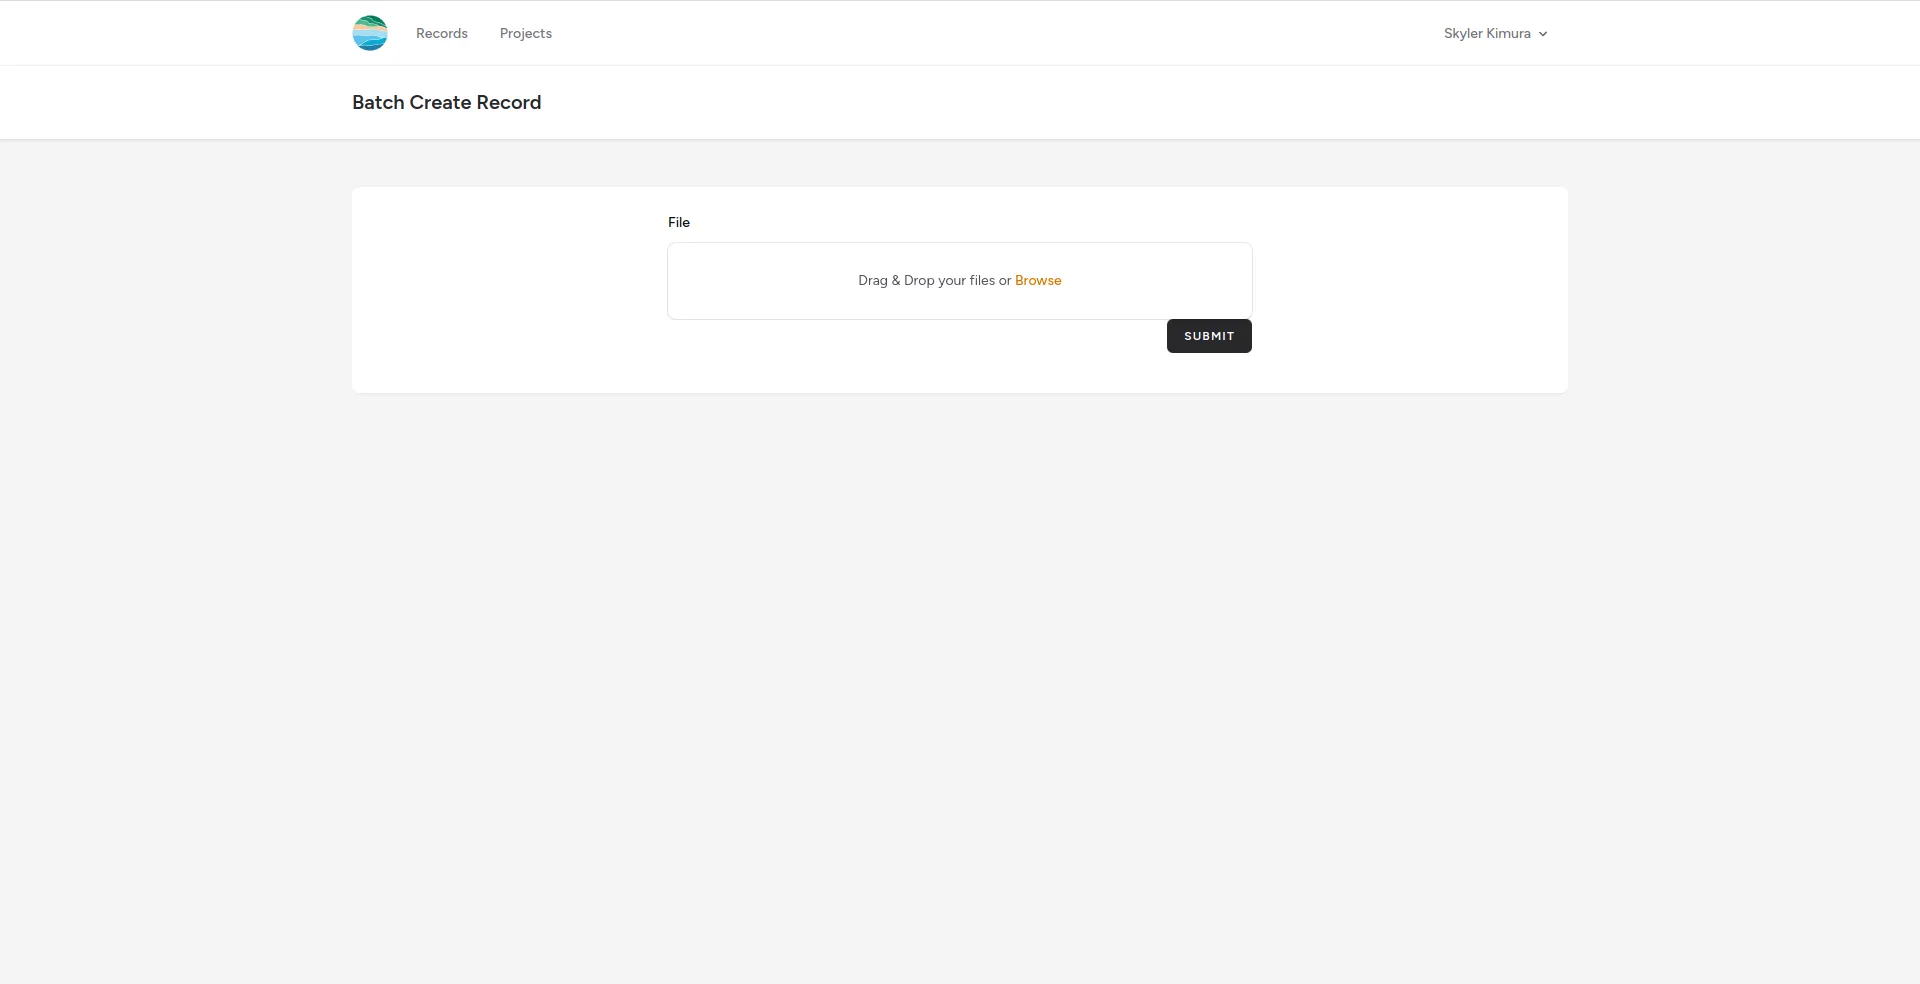Click the Browse link to pick files
Screen dimensions: 1920x984
[1038, 281]
